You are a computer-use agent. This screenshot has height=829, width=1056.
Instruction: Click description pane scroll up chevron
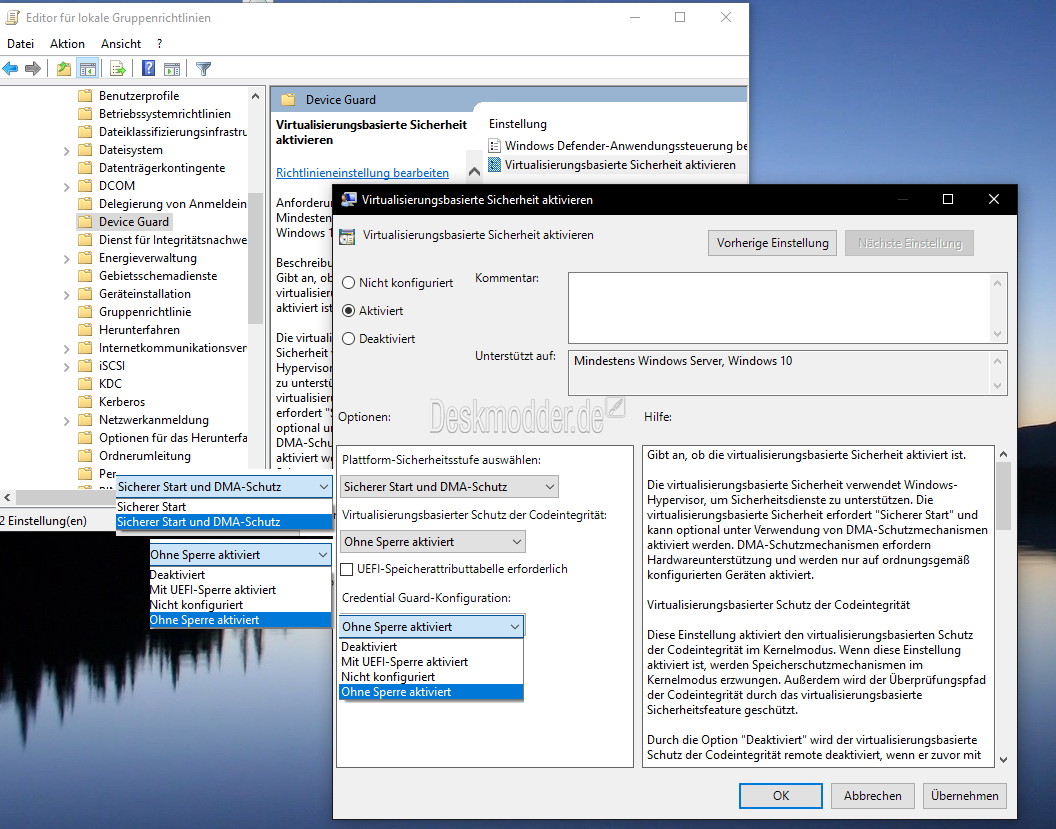(x=474, y=172)
